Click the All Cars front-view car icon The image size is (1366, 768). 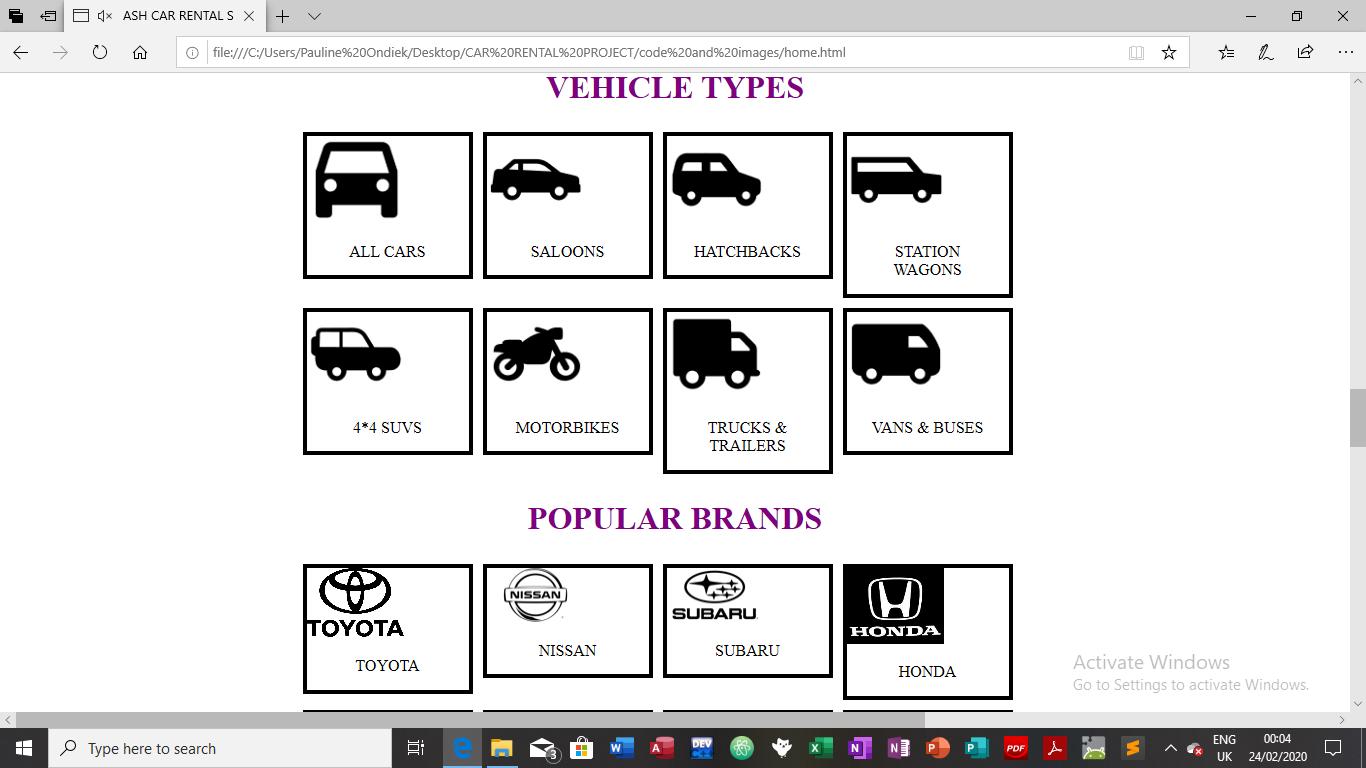[x=357, y=180]
